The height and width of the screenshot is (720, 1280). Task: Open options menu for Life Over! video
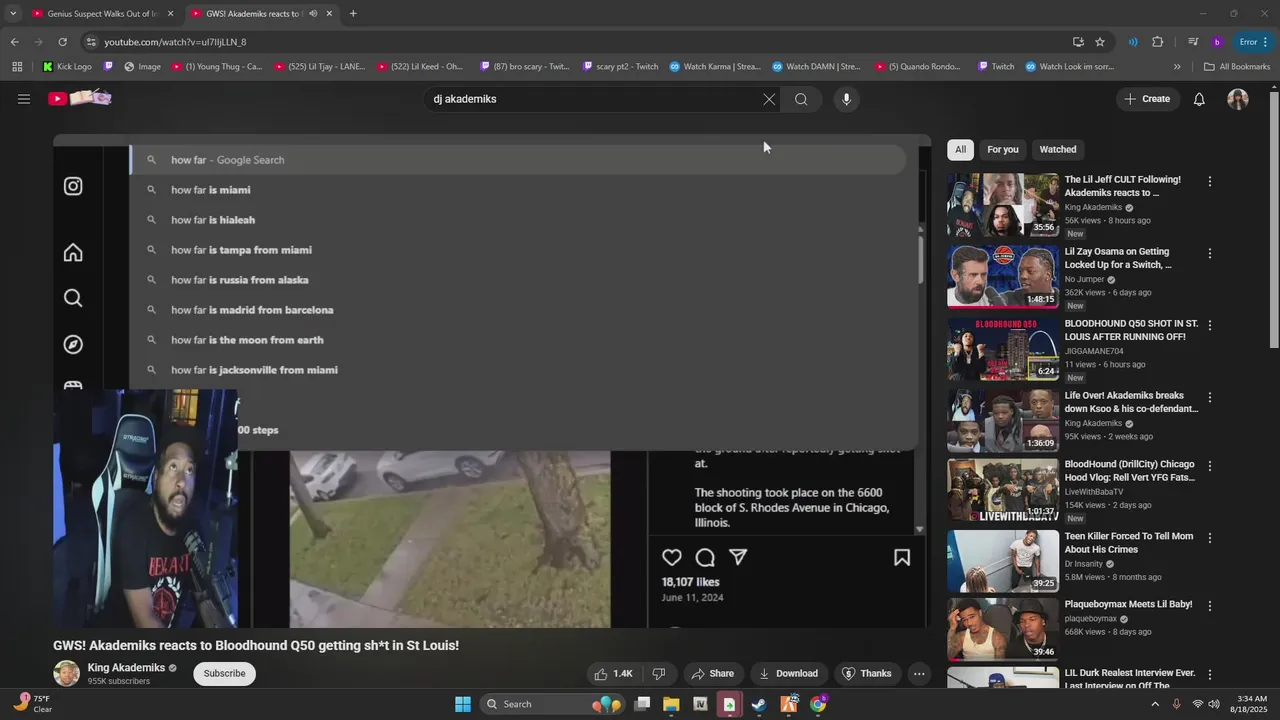1210,398
